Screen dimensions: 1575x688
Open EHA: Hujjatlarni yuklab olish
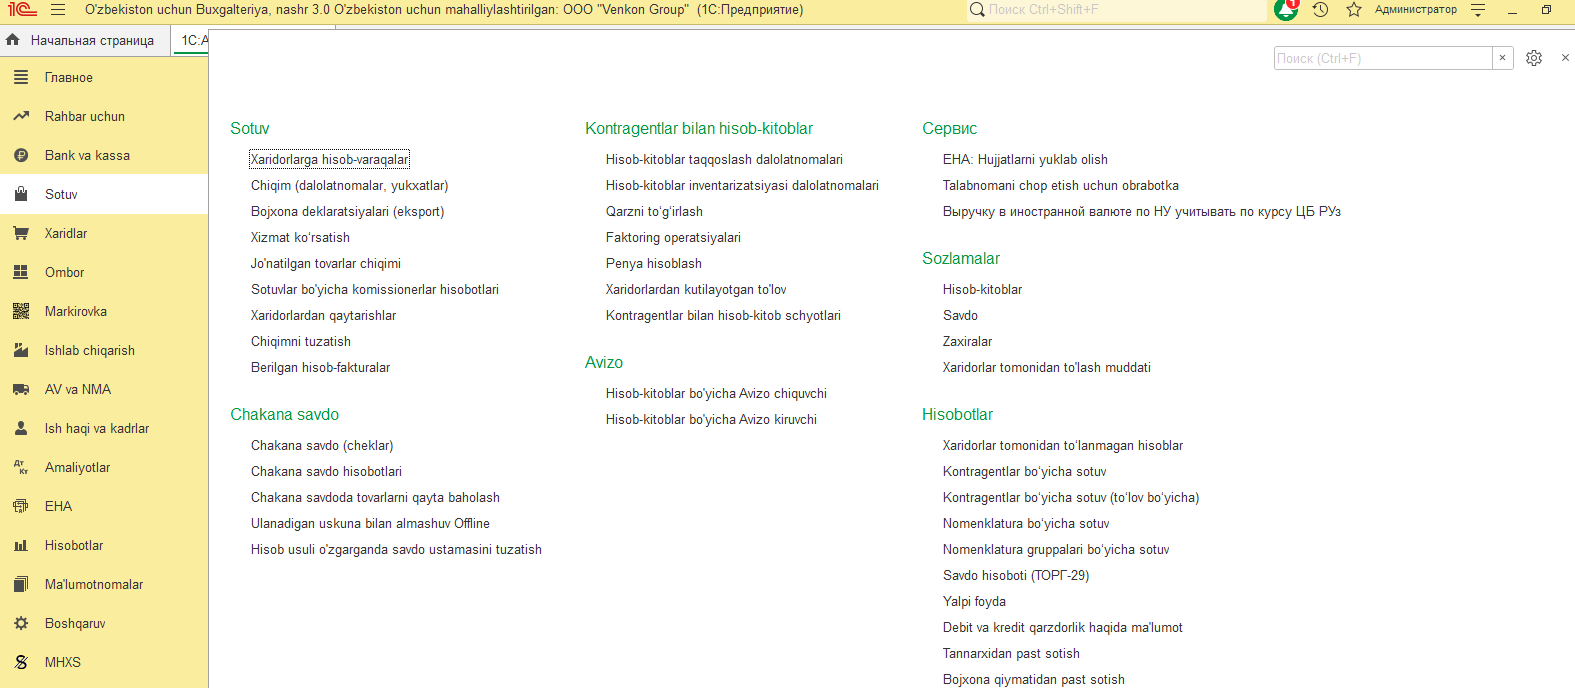(x=1025, y=159)
